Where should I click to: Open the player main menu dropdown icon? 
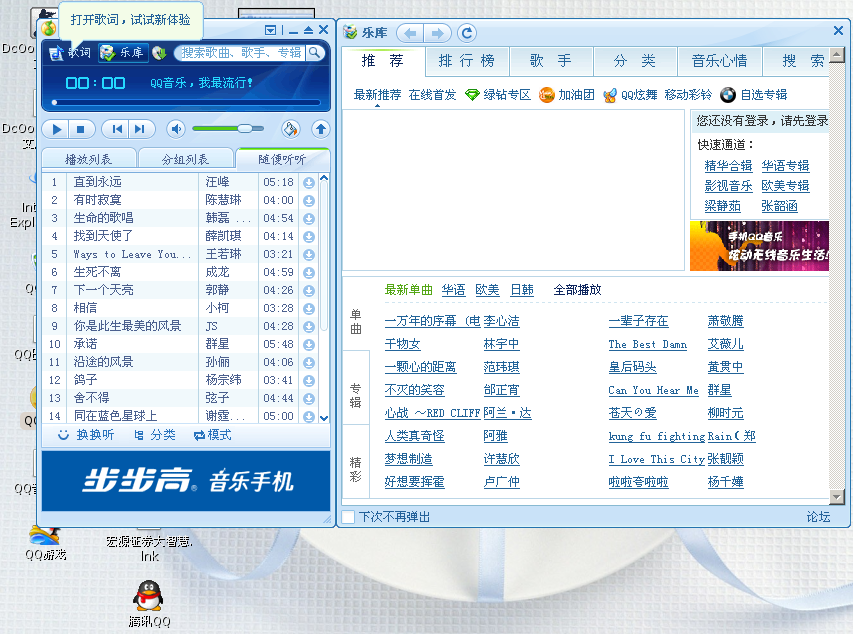[x=270, y=30]
